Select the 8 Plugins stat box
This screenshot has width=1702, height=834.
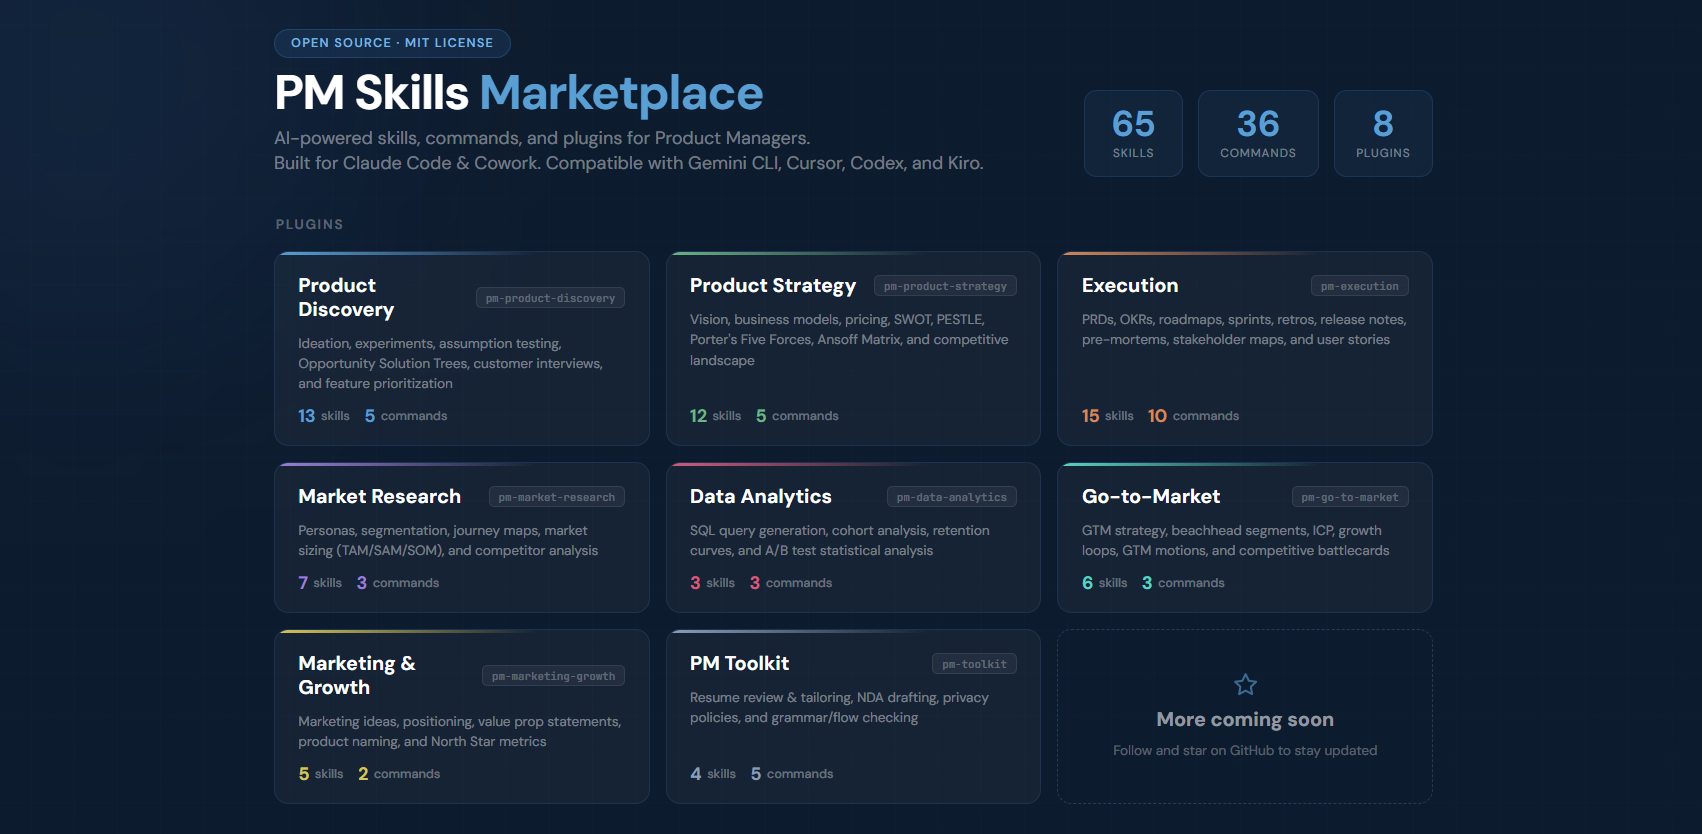[x=1383, y=133]
